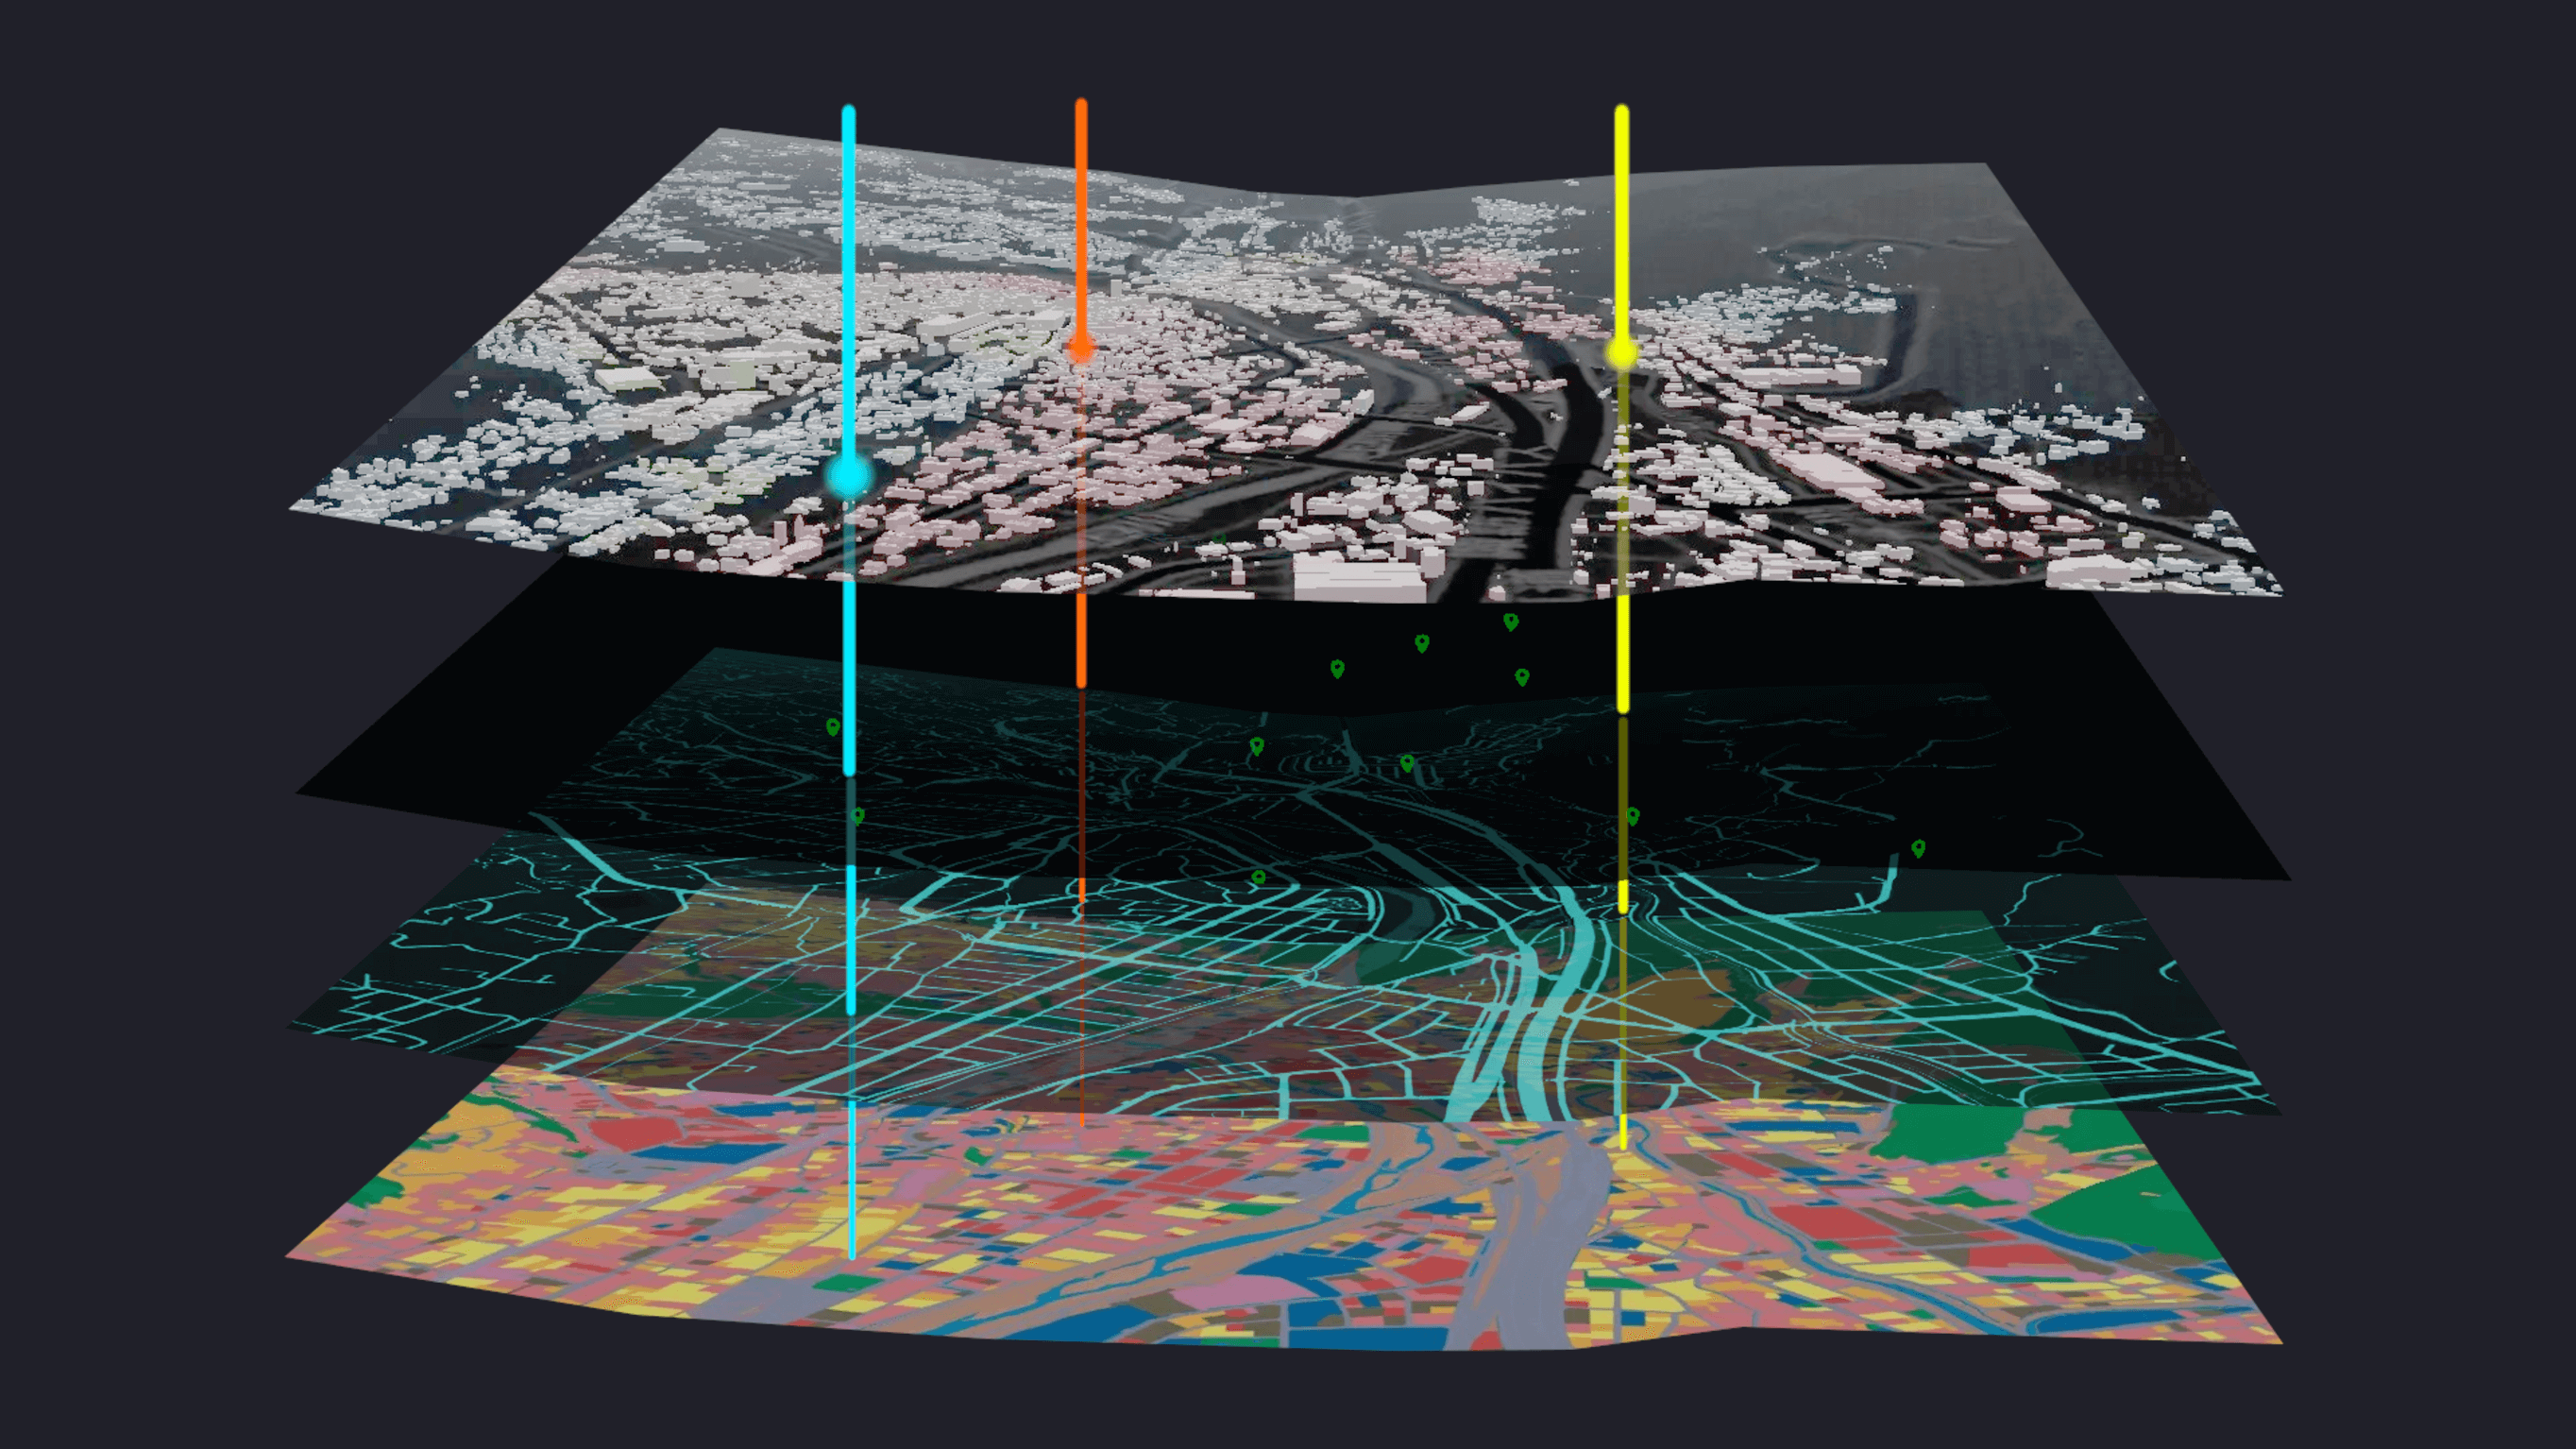Select the lowest green pin on road layer
The height and width of the screenshot is (1449, 2576).
tap(1258, 877)
